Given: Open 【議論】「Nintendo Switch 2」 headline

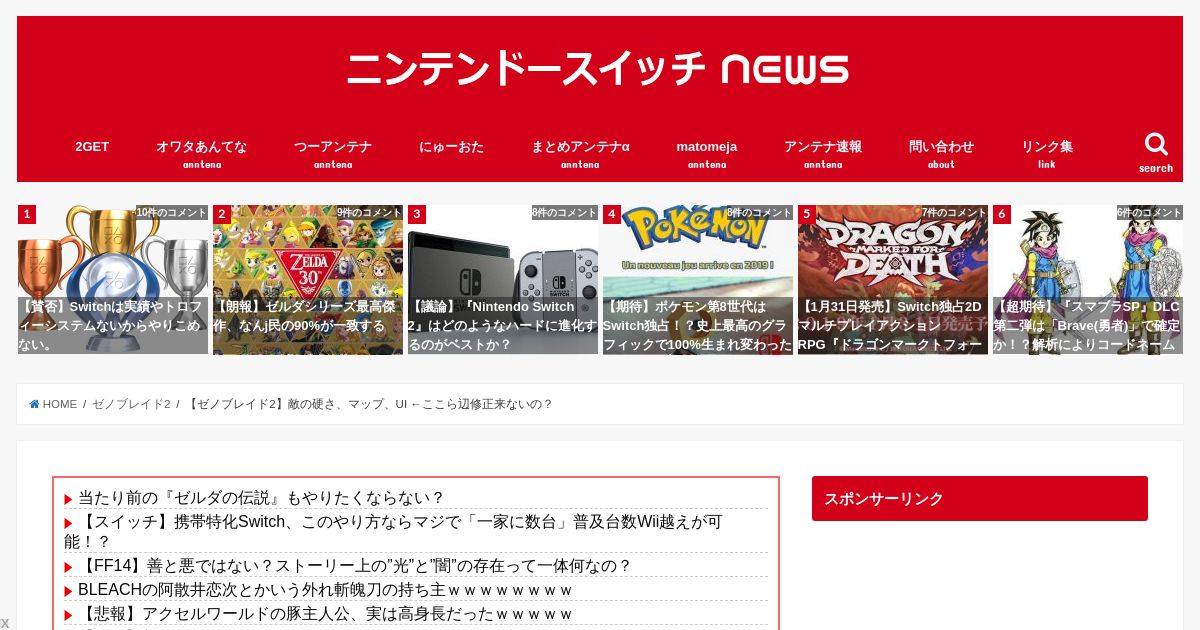Looking at the screenshot, I should 503,325.
